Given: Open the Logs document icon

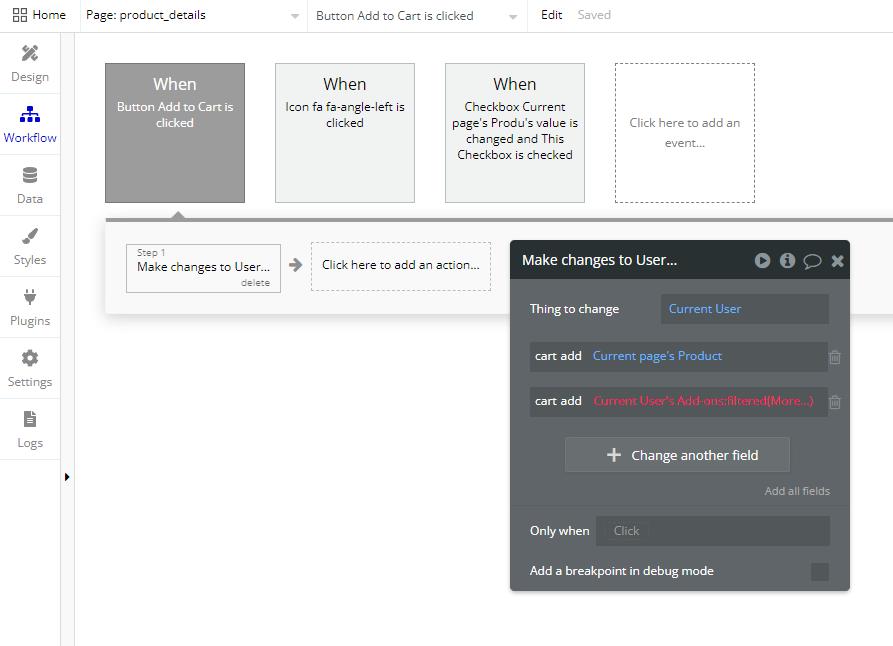Looking at the screenshot, I should click(30, 419).
